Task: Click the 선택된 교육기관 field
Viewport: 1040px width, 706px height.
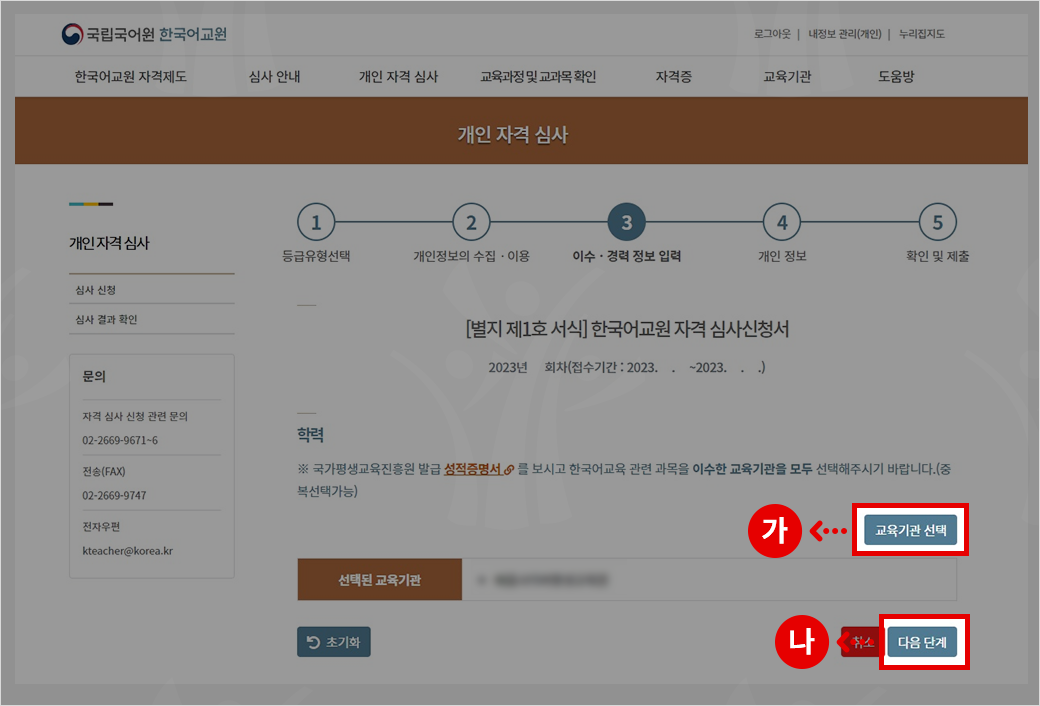Action: (708, 580)
